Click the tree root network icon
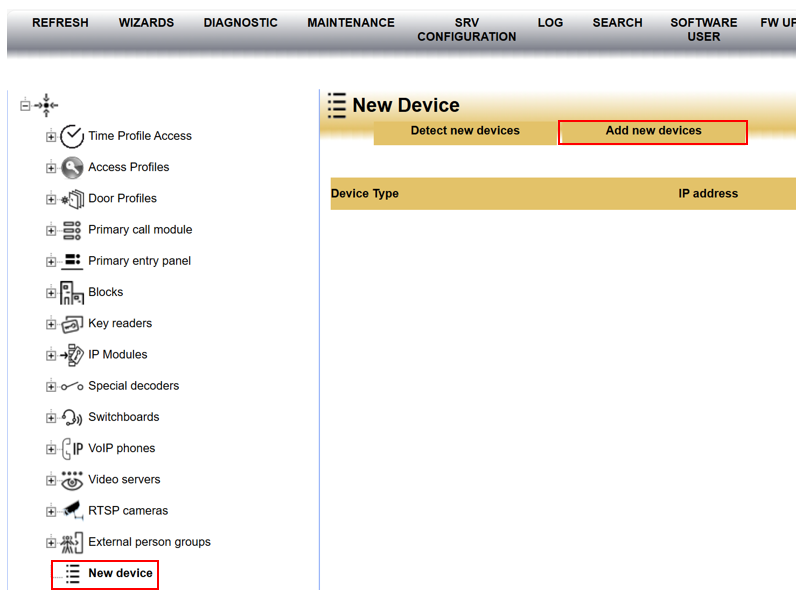 (46, 105)
